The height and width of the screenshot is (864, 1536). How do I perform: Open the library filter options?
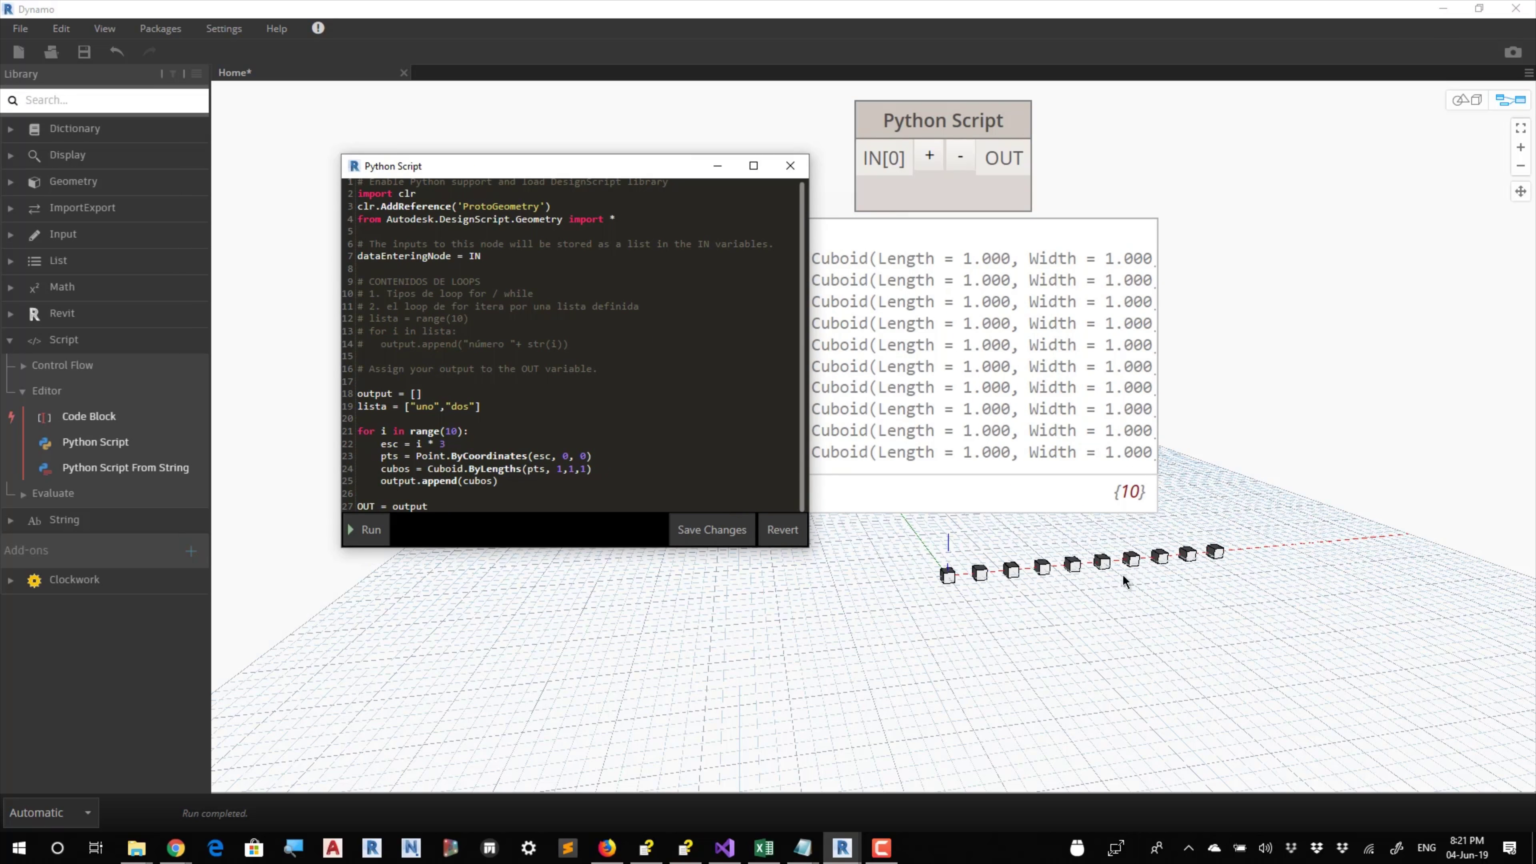pyautogui.click(x=172, y=73)
